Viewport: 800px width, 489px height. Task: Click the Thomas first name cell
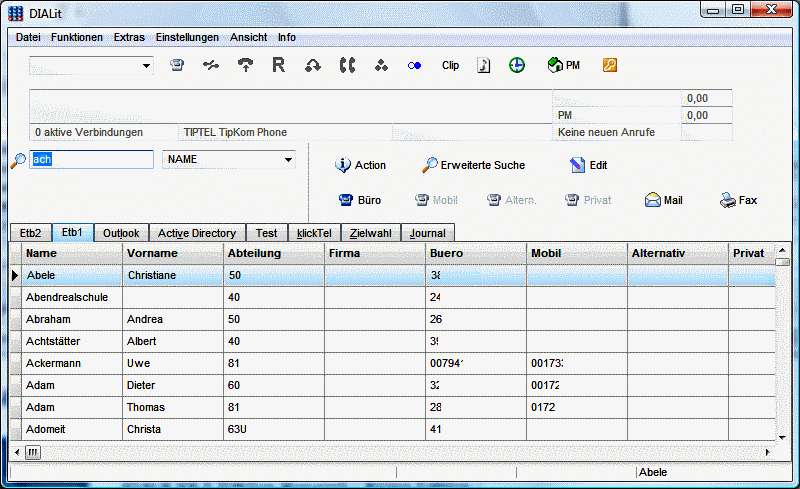[x=172, y=407]
